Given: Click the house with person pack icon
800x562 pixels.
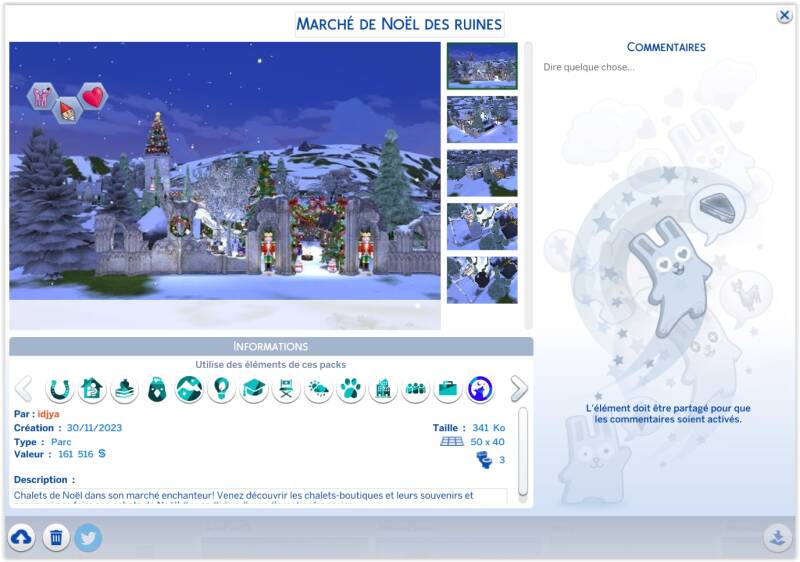Looking at the screenshot, I should 92,390.
